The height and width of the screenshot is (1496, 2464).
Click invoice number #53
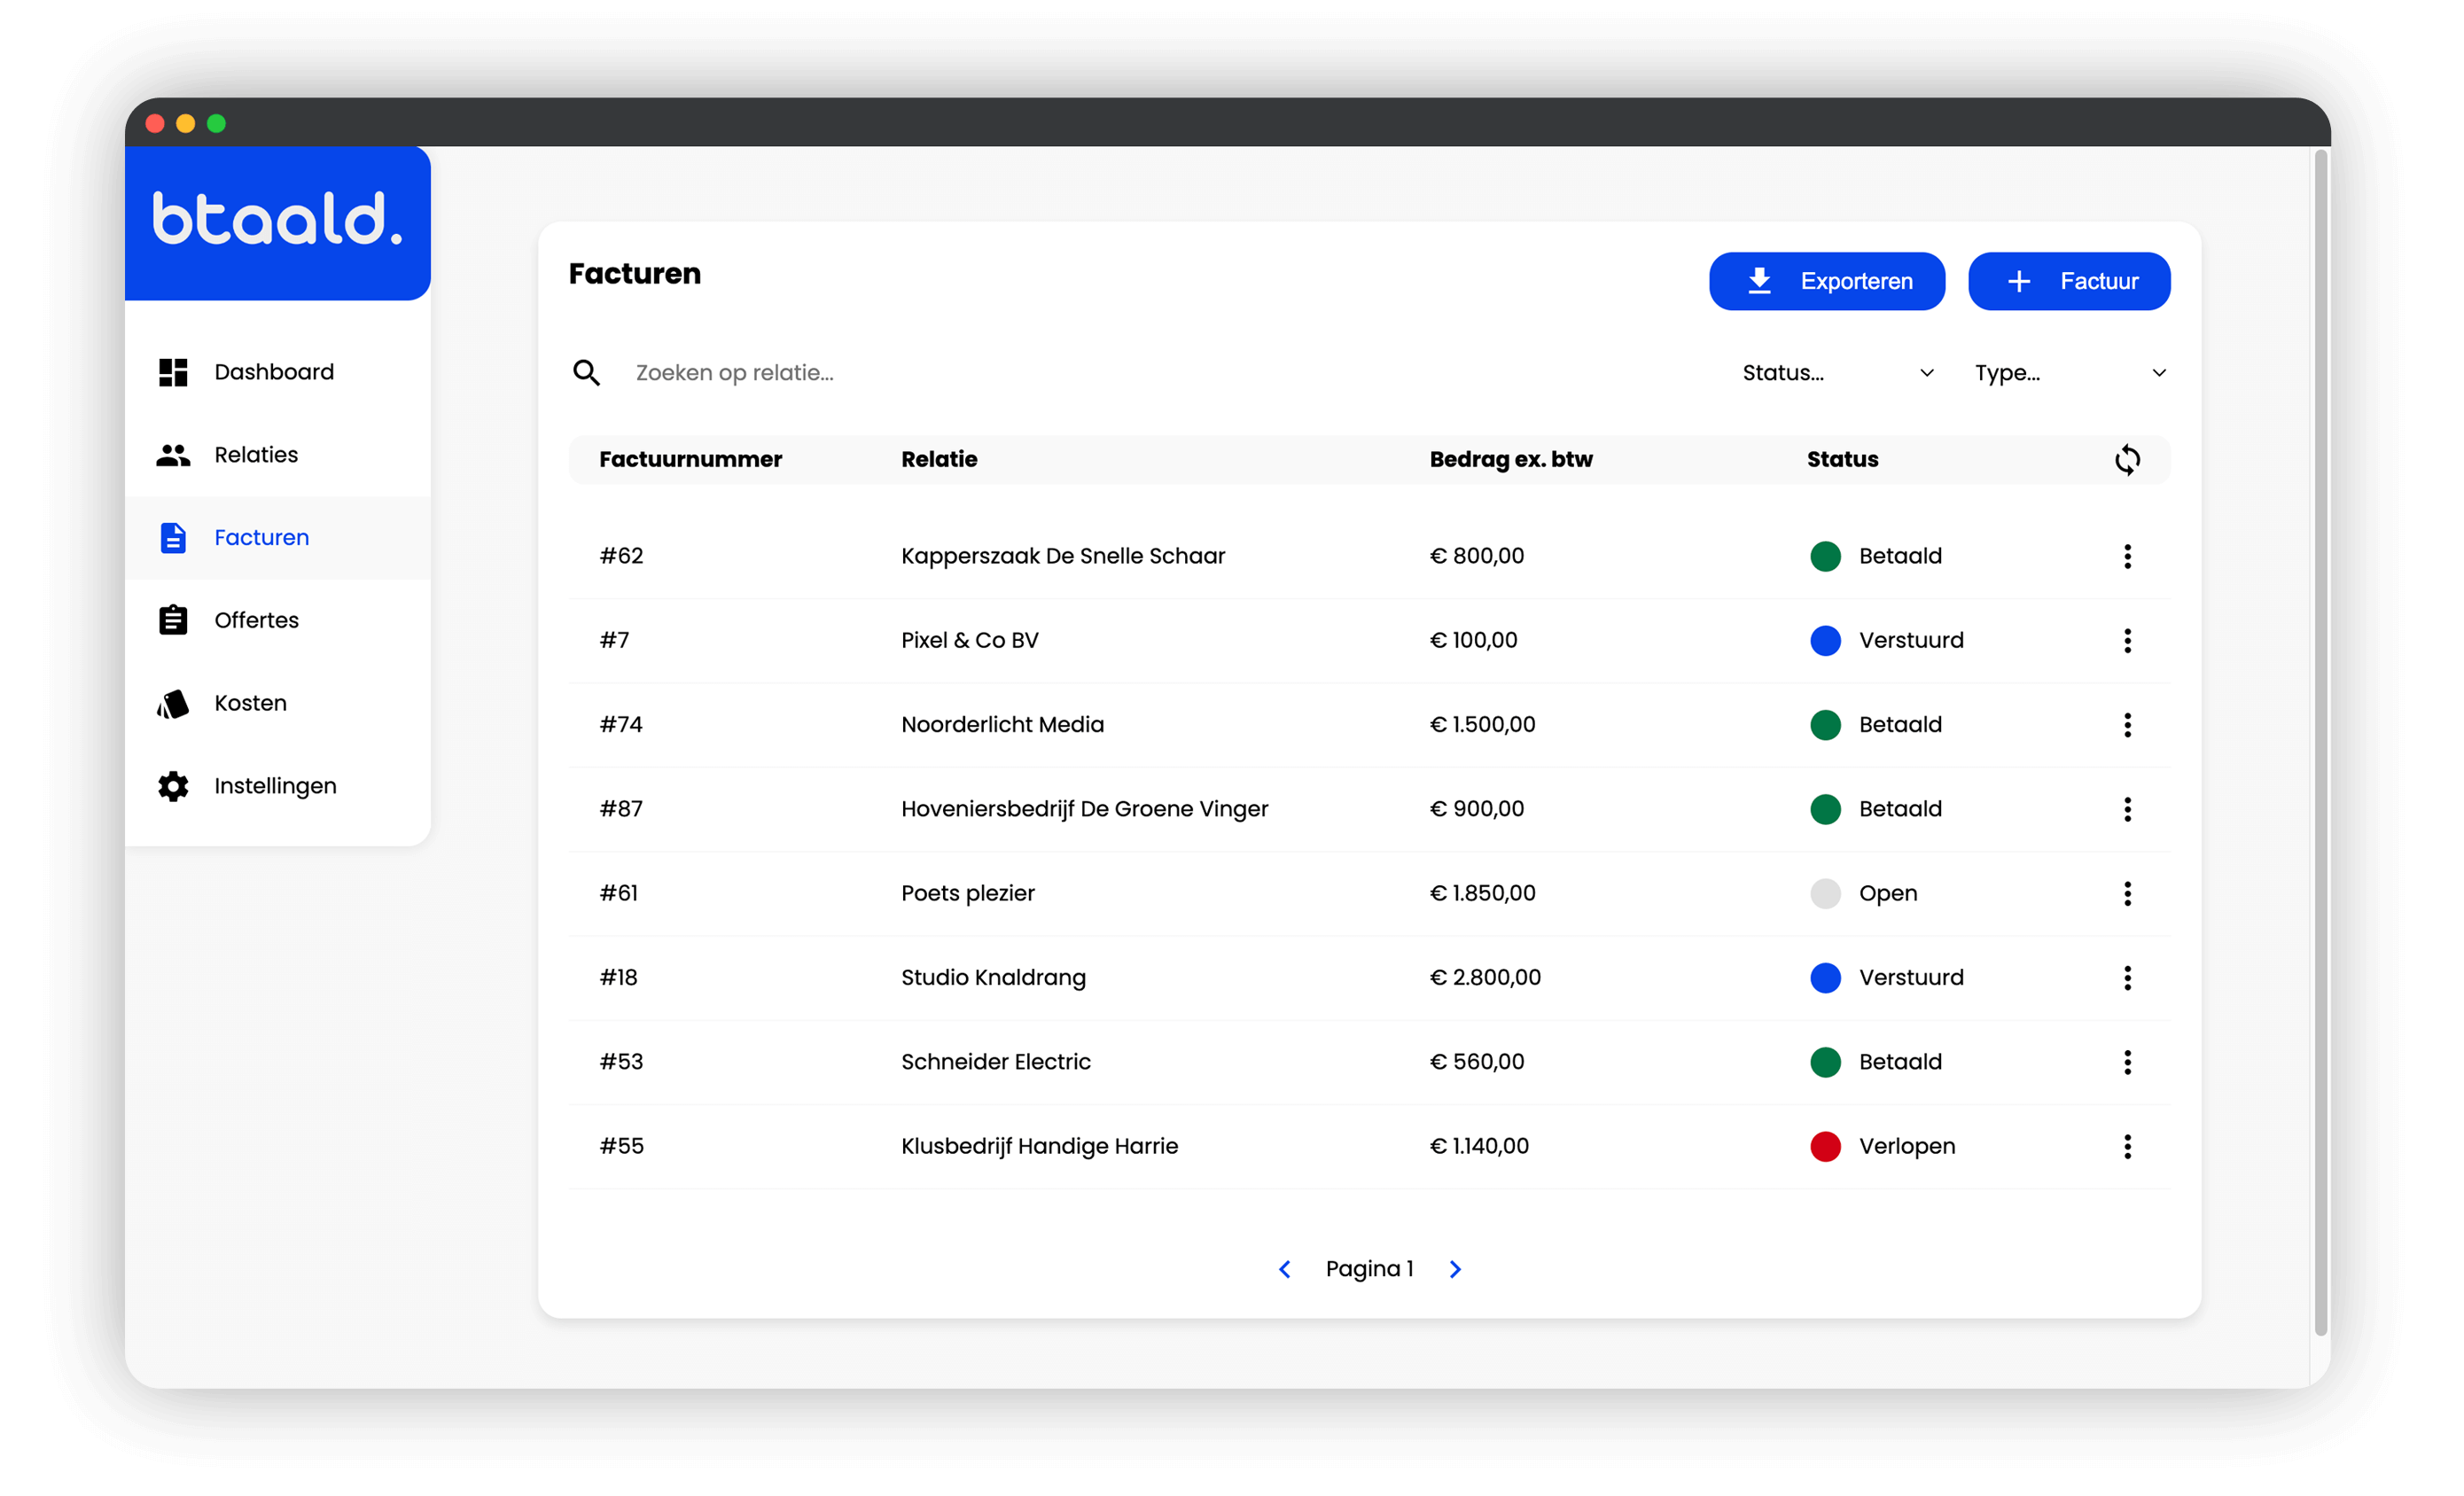coord(621,1062)
